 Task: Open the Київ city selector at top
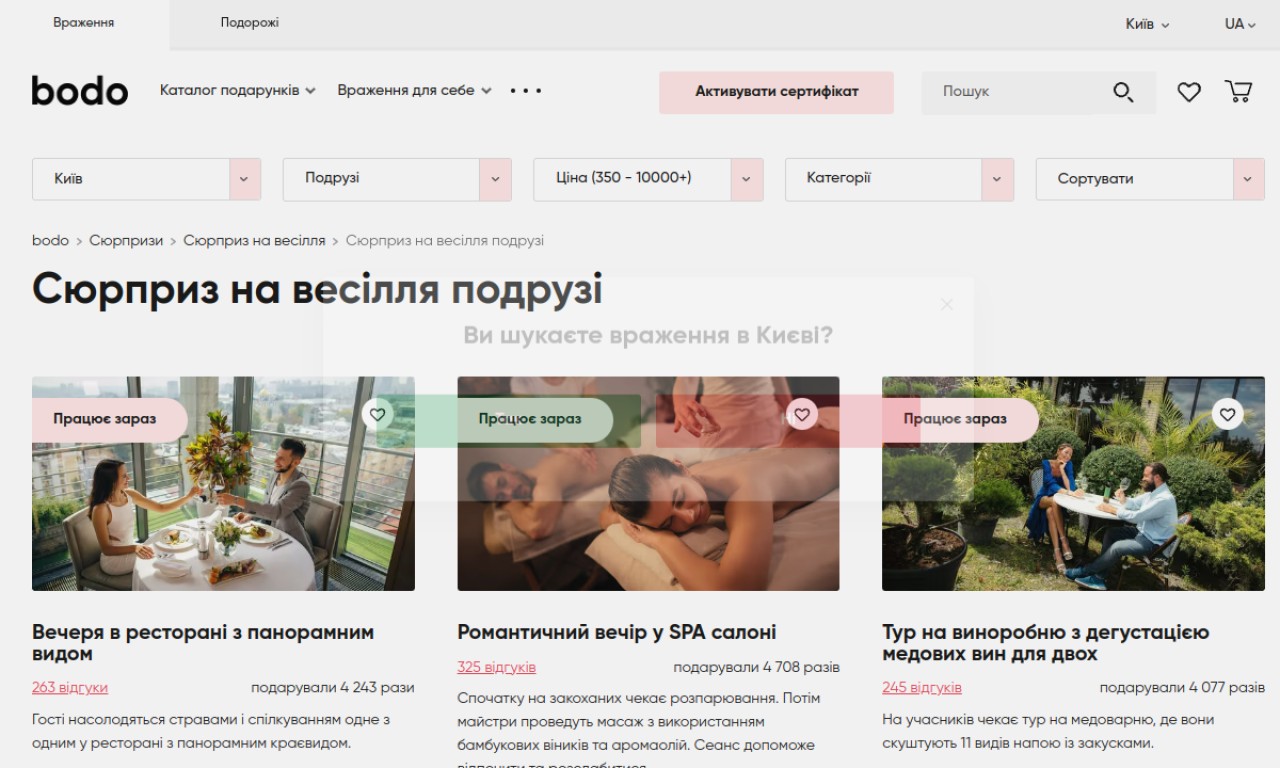1147,24
